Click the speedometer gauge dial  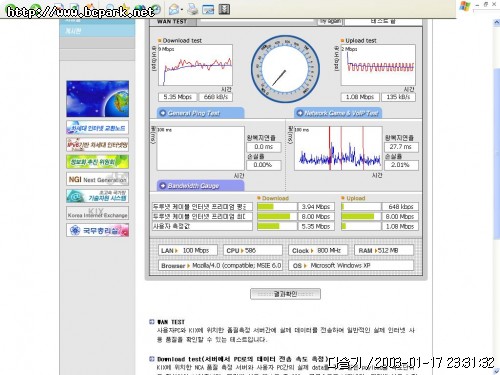click(x=285, y=69)
